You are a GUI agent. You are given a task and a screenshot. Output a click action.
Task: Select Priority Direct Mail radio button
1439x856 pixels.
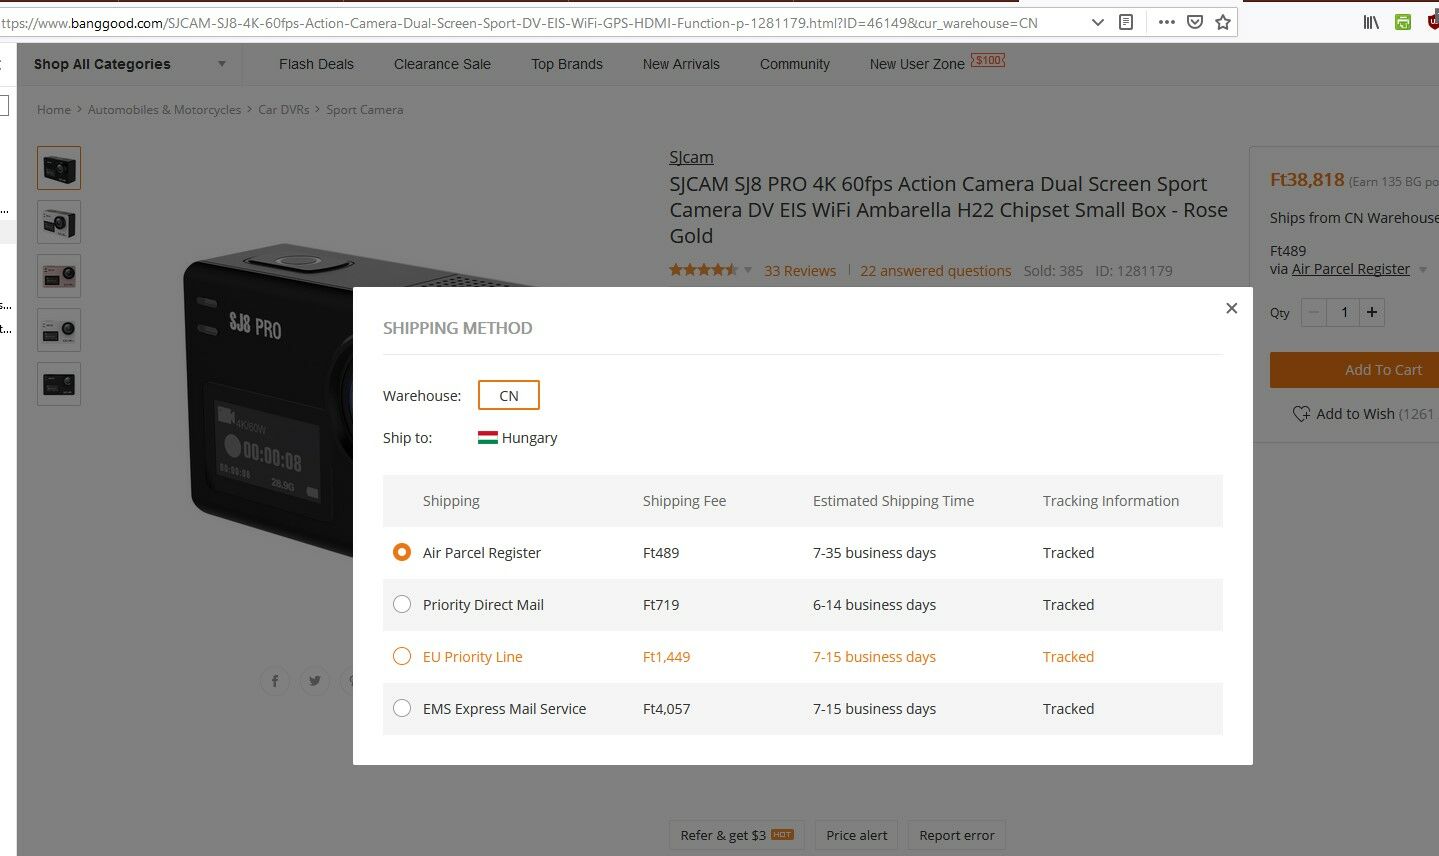[402, 604]
